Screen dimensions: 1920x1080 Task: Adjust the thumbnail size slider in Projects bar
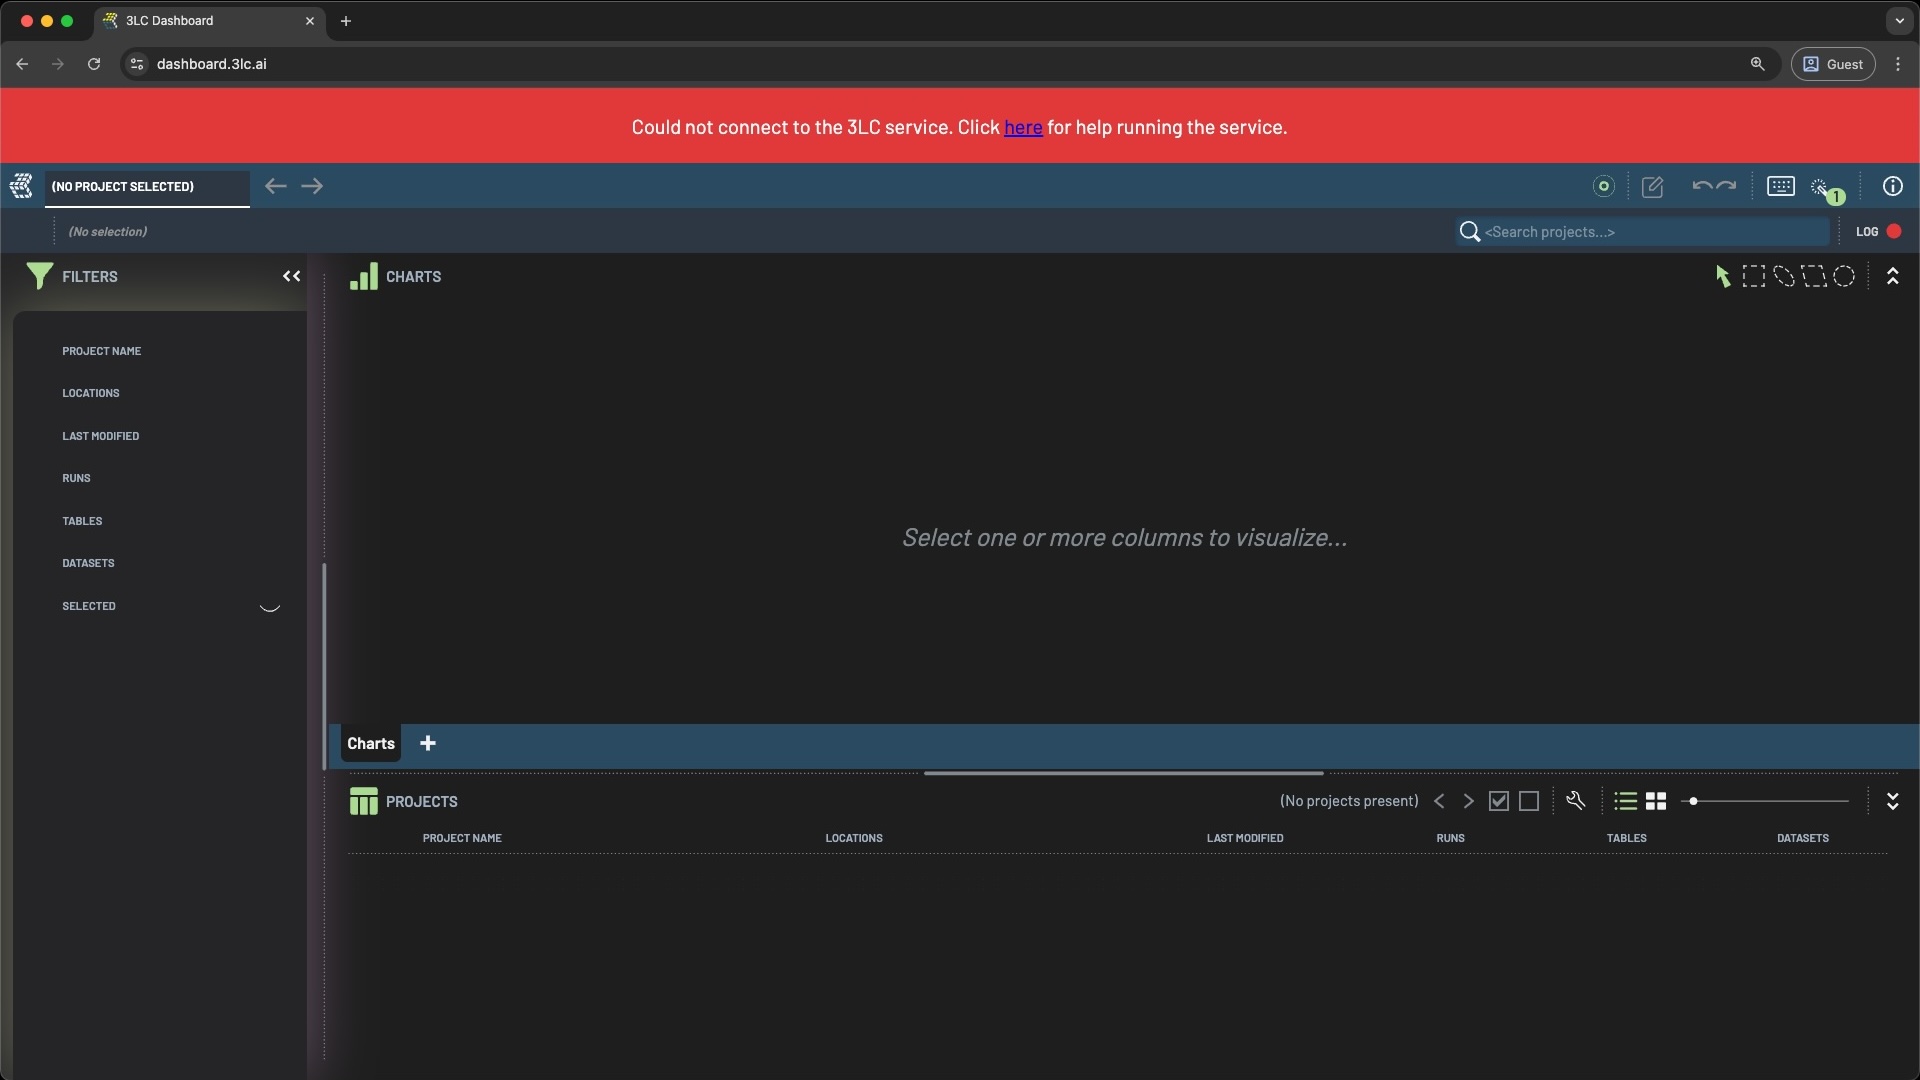(x=1694, y=801)
